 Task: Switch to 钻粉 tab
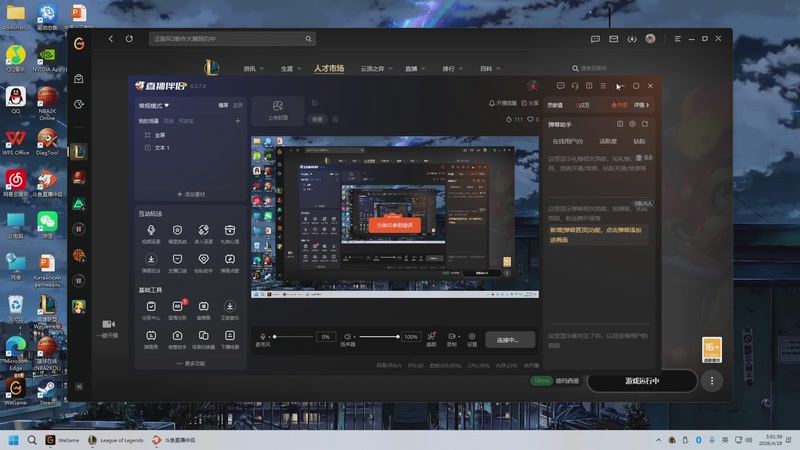point(639,141)
